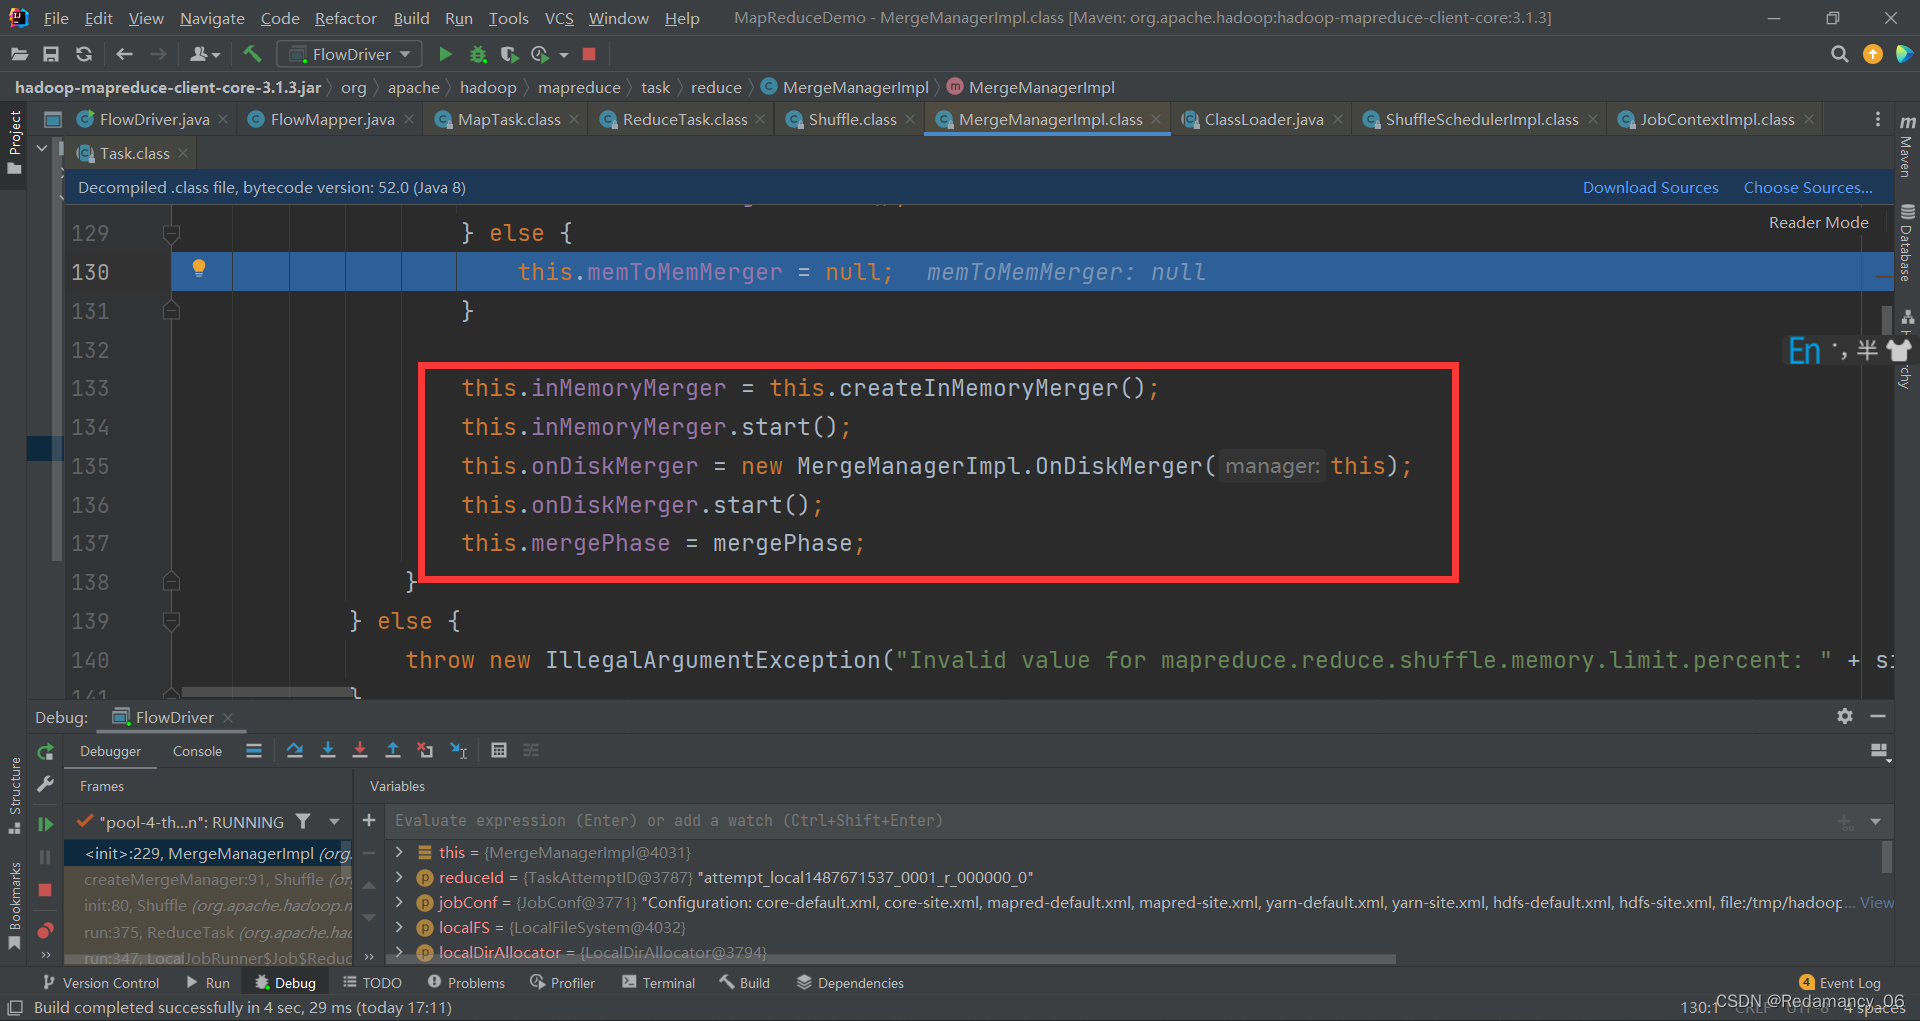Viewport: 1920px width, 1021px height.
Task: Click the Save All icon
Action: 51,54
